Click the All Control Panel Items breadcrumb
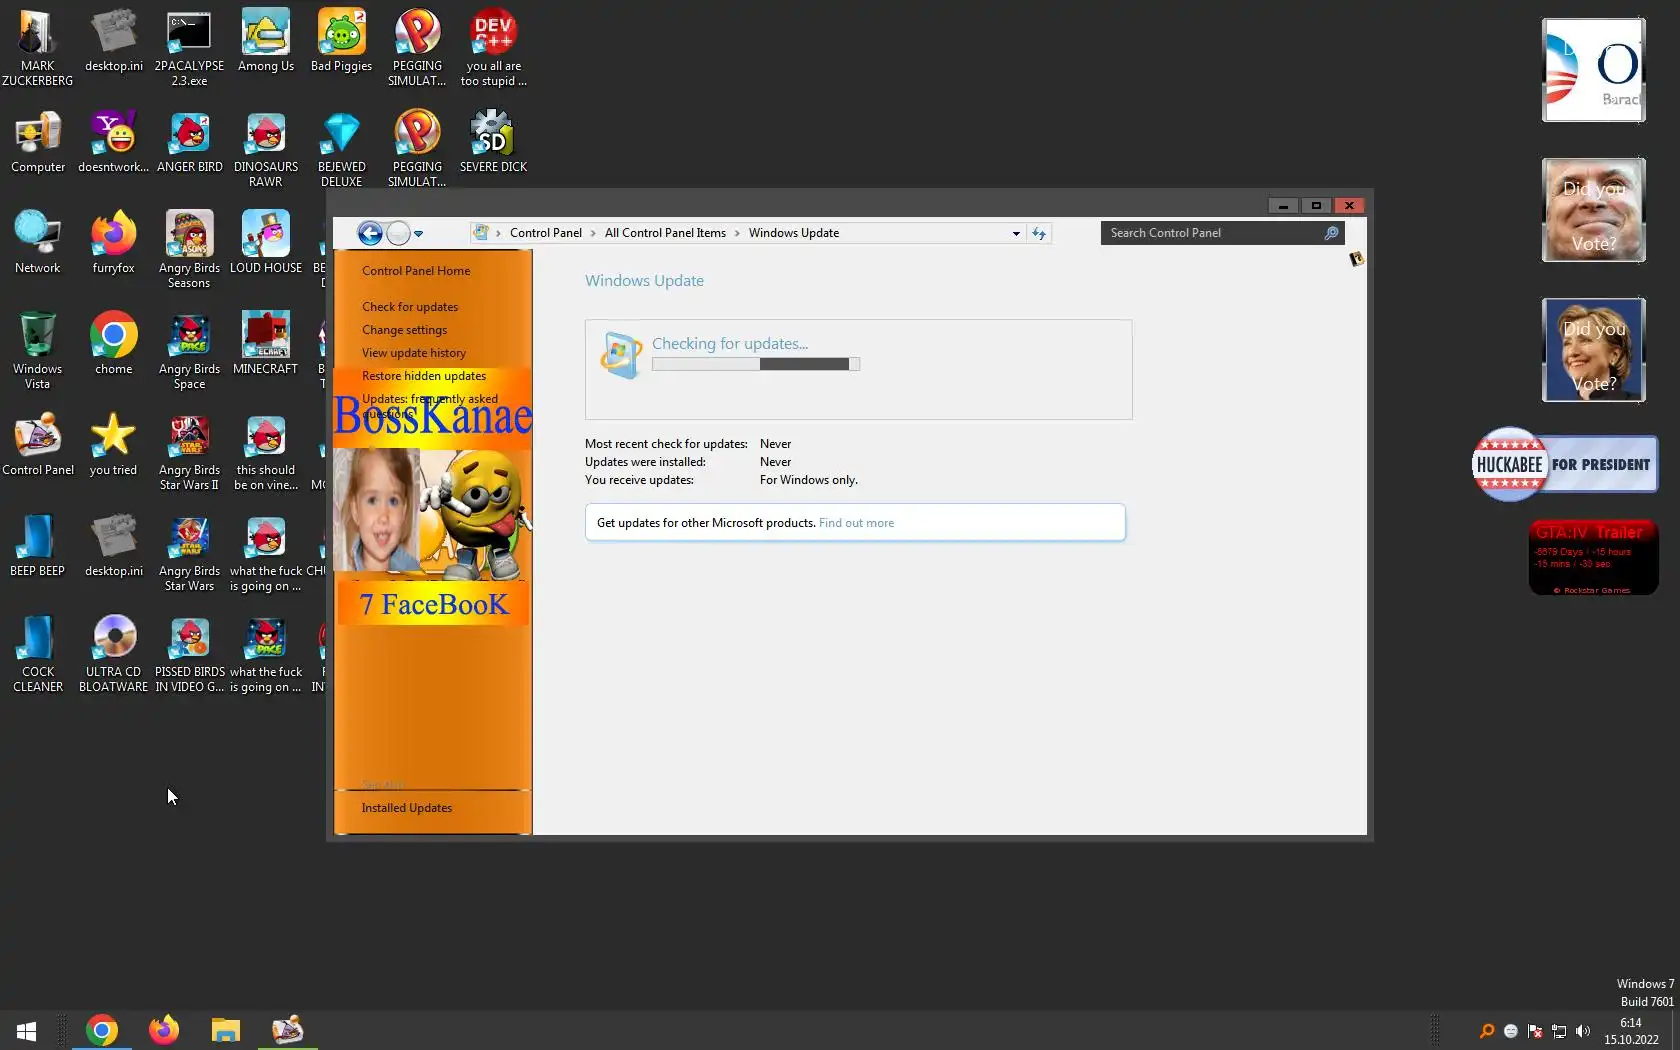Screen dimensions: 1680x1050 (665, 233)
